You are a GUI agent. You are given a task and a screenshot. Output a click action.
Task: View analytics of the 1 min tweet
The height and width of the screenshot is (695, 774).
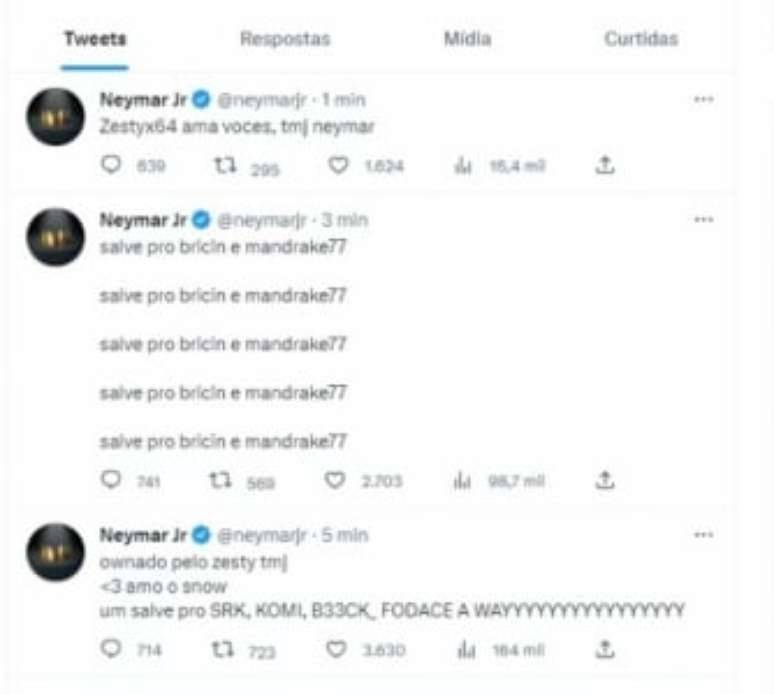pyautogui.click(x=463, y=165)
